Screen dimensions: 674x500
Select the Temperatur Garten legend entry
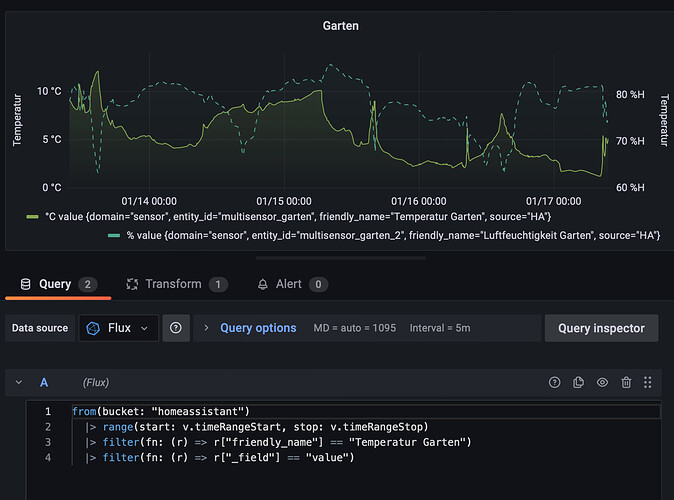click(298, 217)
